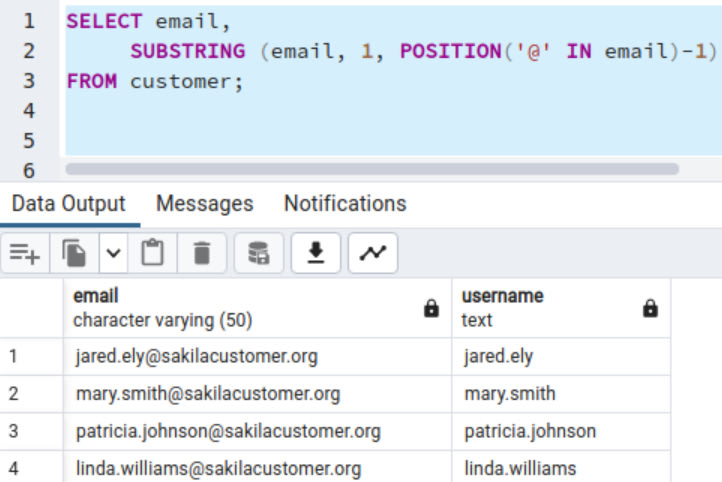Image resolution: width=722 pixels, height=482 pixels.
Task: Click the patricia.johnson username cell
Action: click(x=530, y=431)
